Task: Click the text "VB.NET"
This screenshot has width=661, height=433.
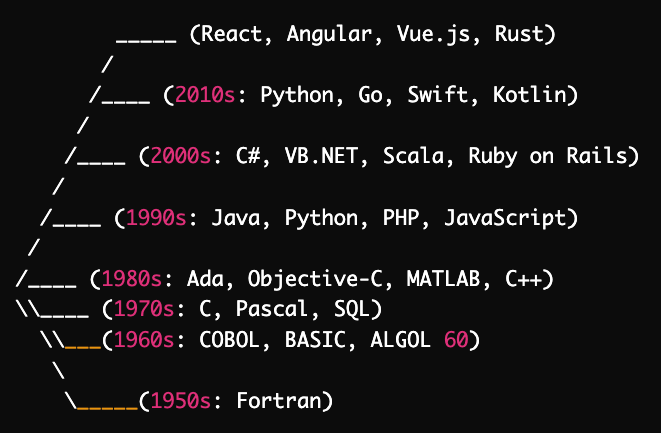Action: pyautogui.click(x=321, y=156)
